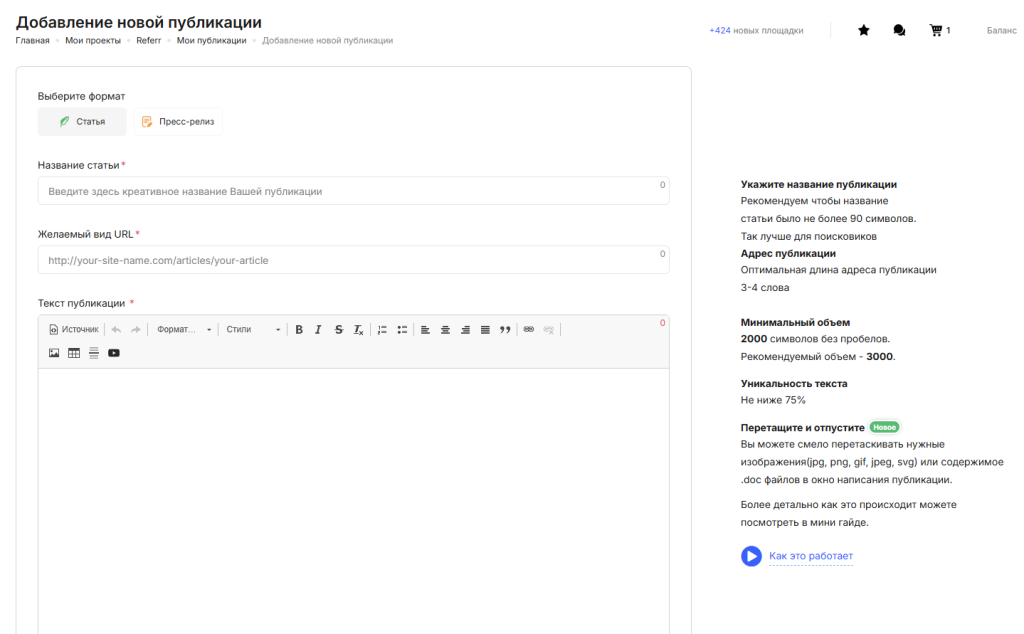
Task: Open the Формат dropdown
Action: pyautogui.click(x=184, y=329)
